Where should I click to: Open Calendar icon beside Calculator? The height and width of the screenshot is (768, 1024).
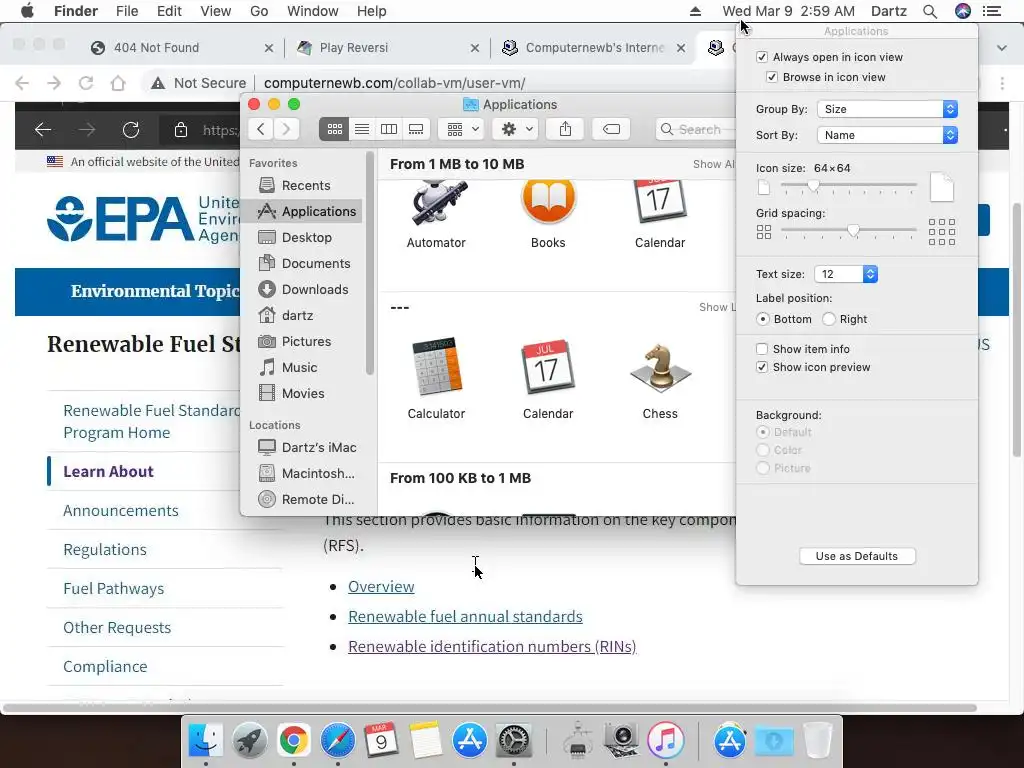pyautogui.click(x=548, y=367)
